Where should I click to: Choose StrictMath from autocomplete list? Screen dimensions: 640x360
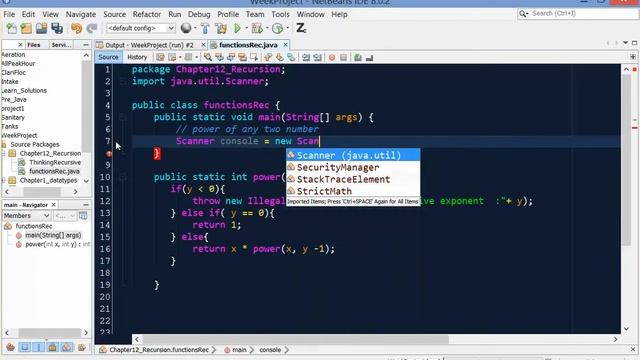(x=353, y=191)
